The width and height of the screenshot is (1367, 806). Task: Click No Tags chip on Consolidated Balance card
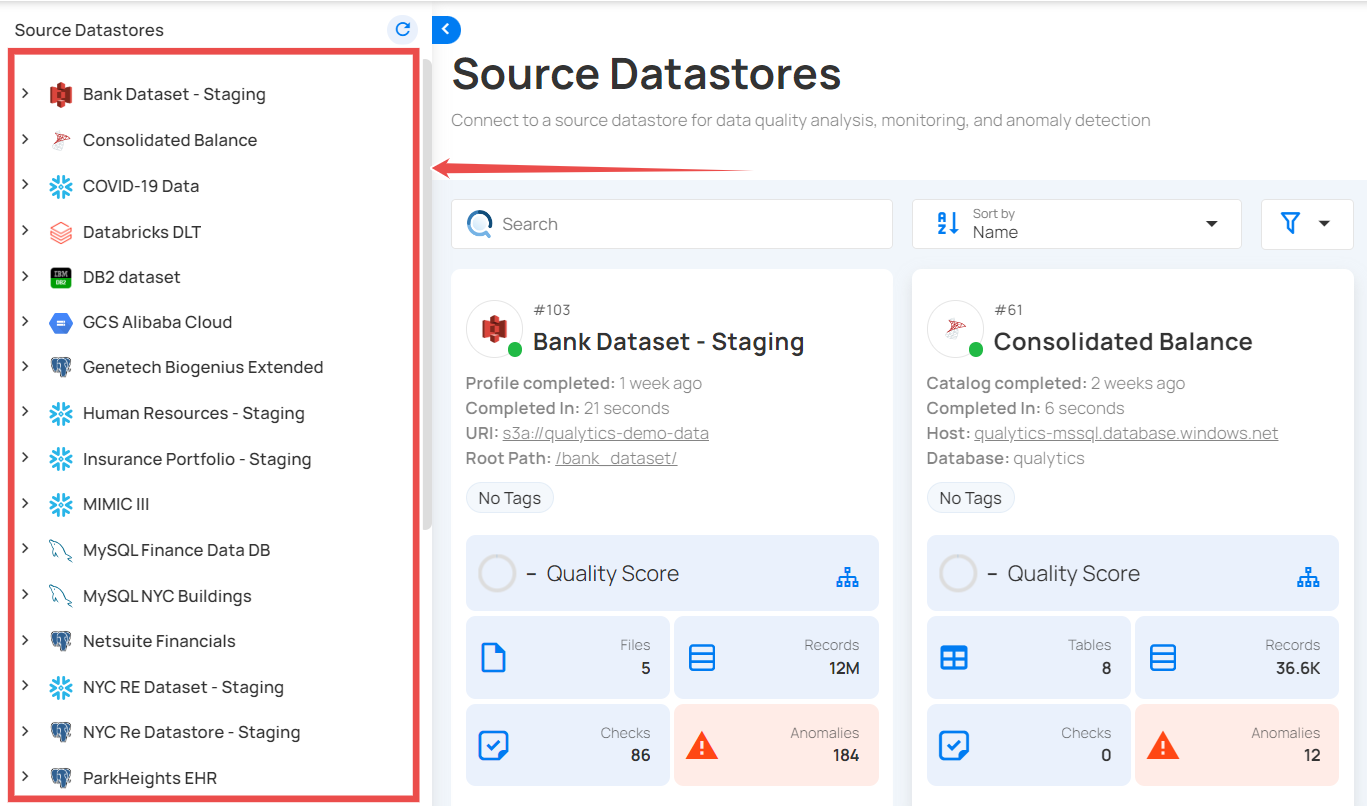971,498
